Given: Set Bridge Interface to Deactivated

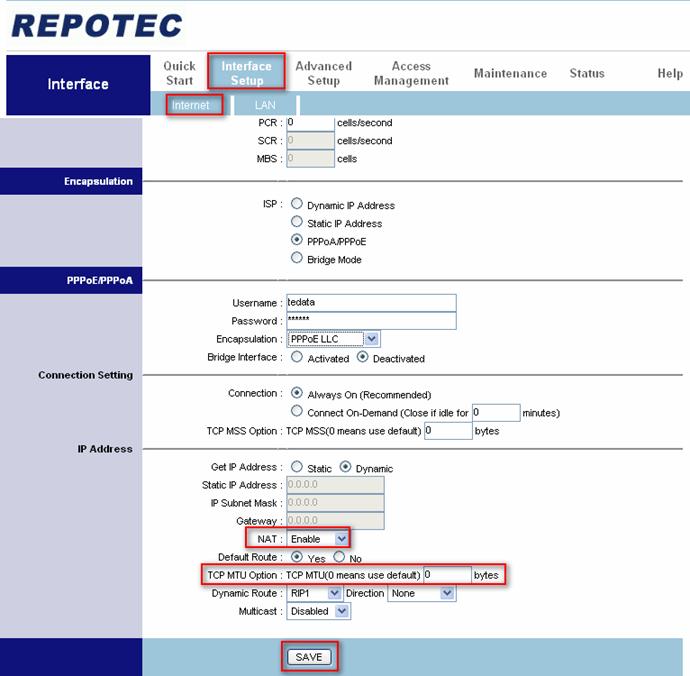Looking at the screenshot, I should point(362,356).
